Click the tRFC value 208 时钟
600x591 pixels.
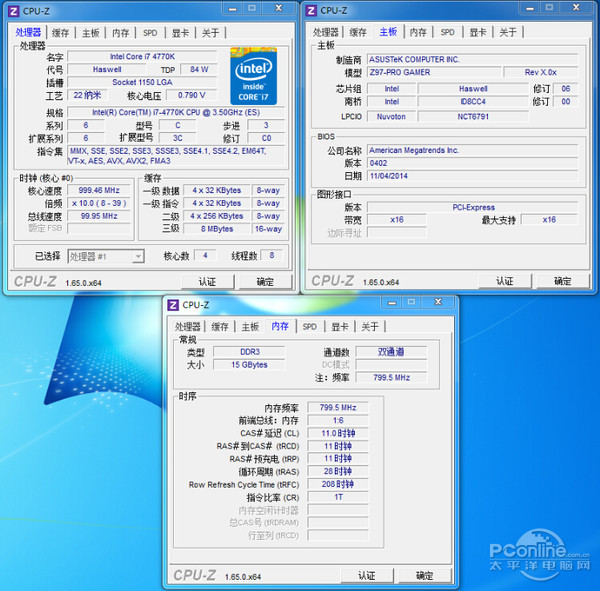pyautogui.click(x=338, y=485)
